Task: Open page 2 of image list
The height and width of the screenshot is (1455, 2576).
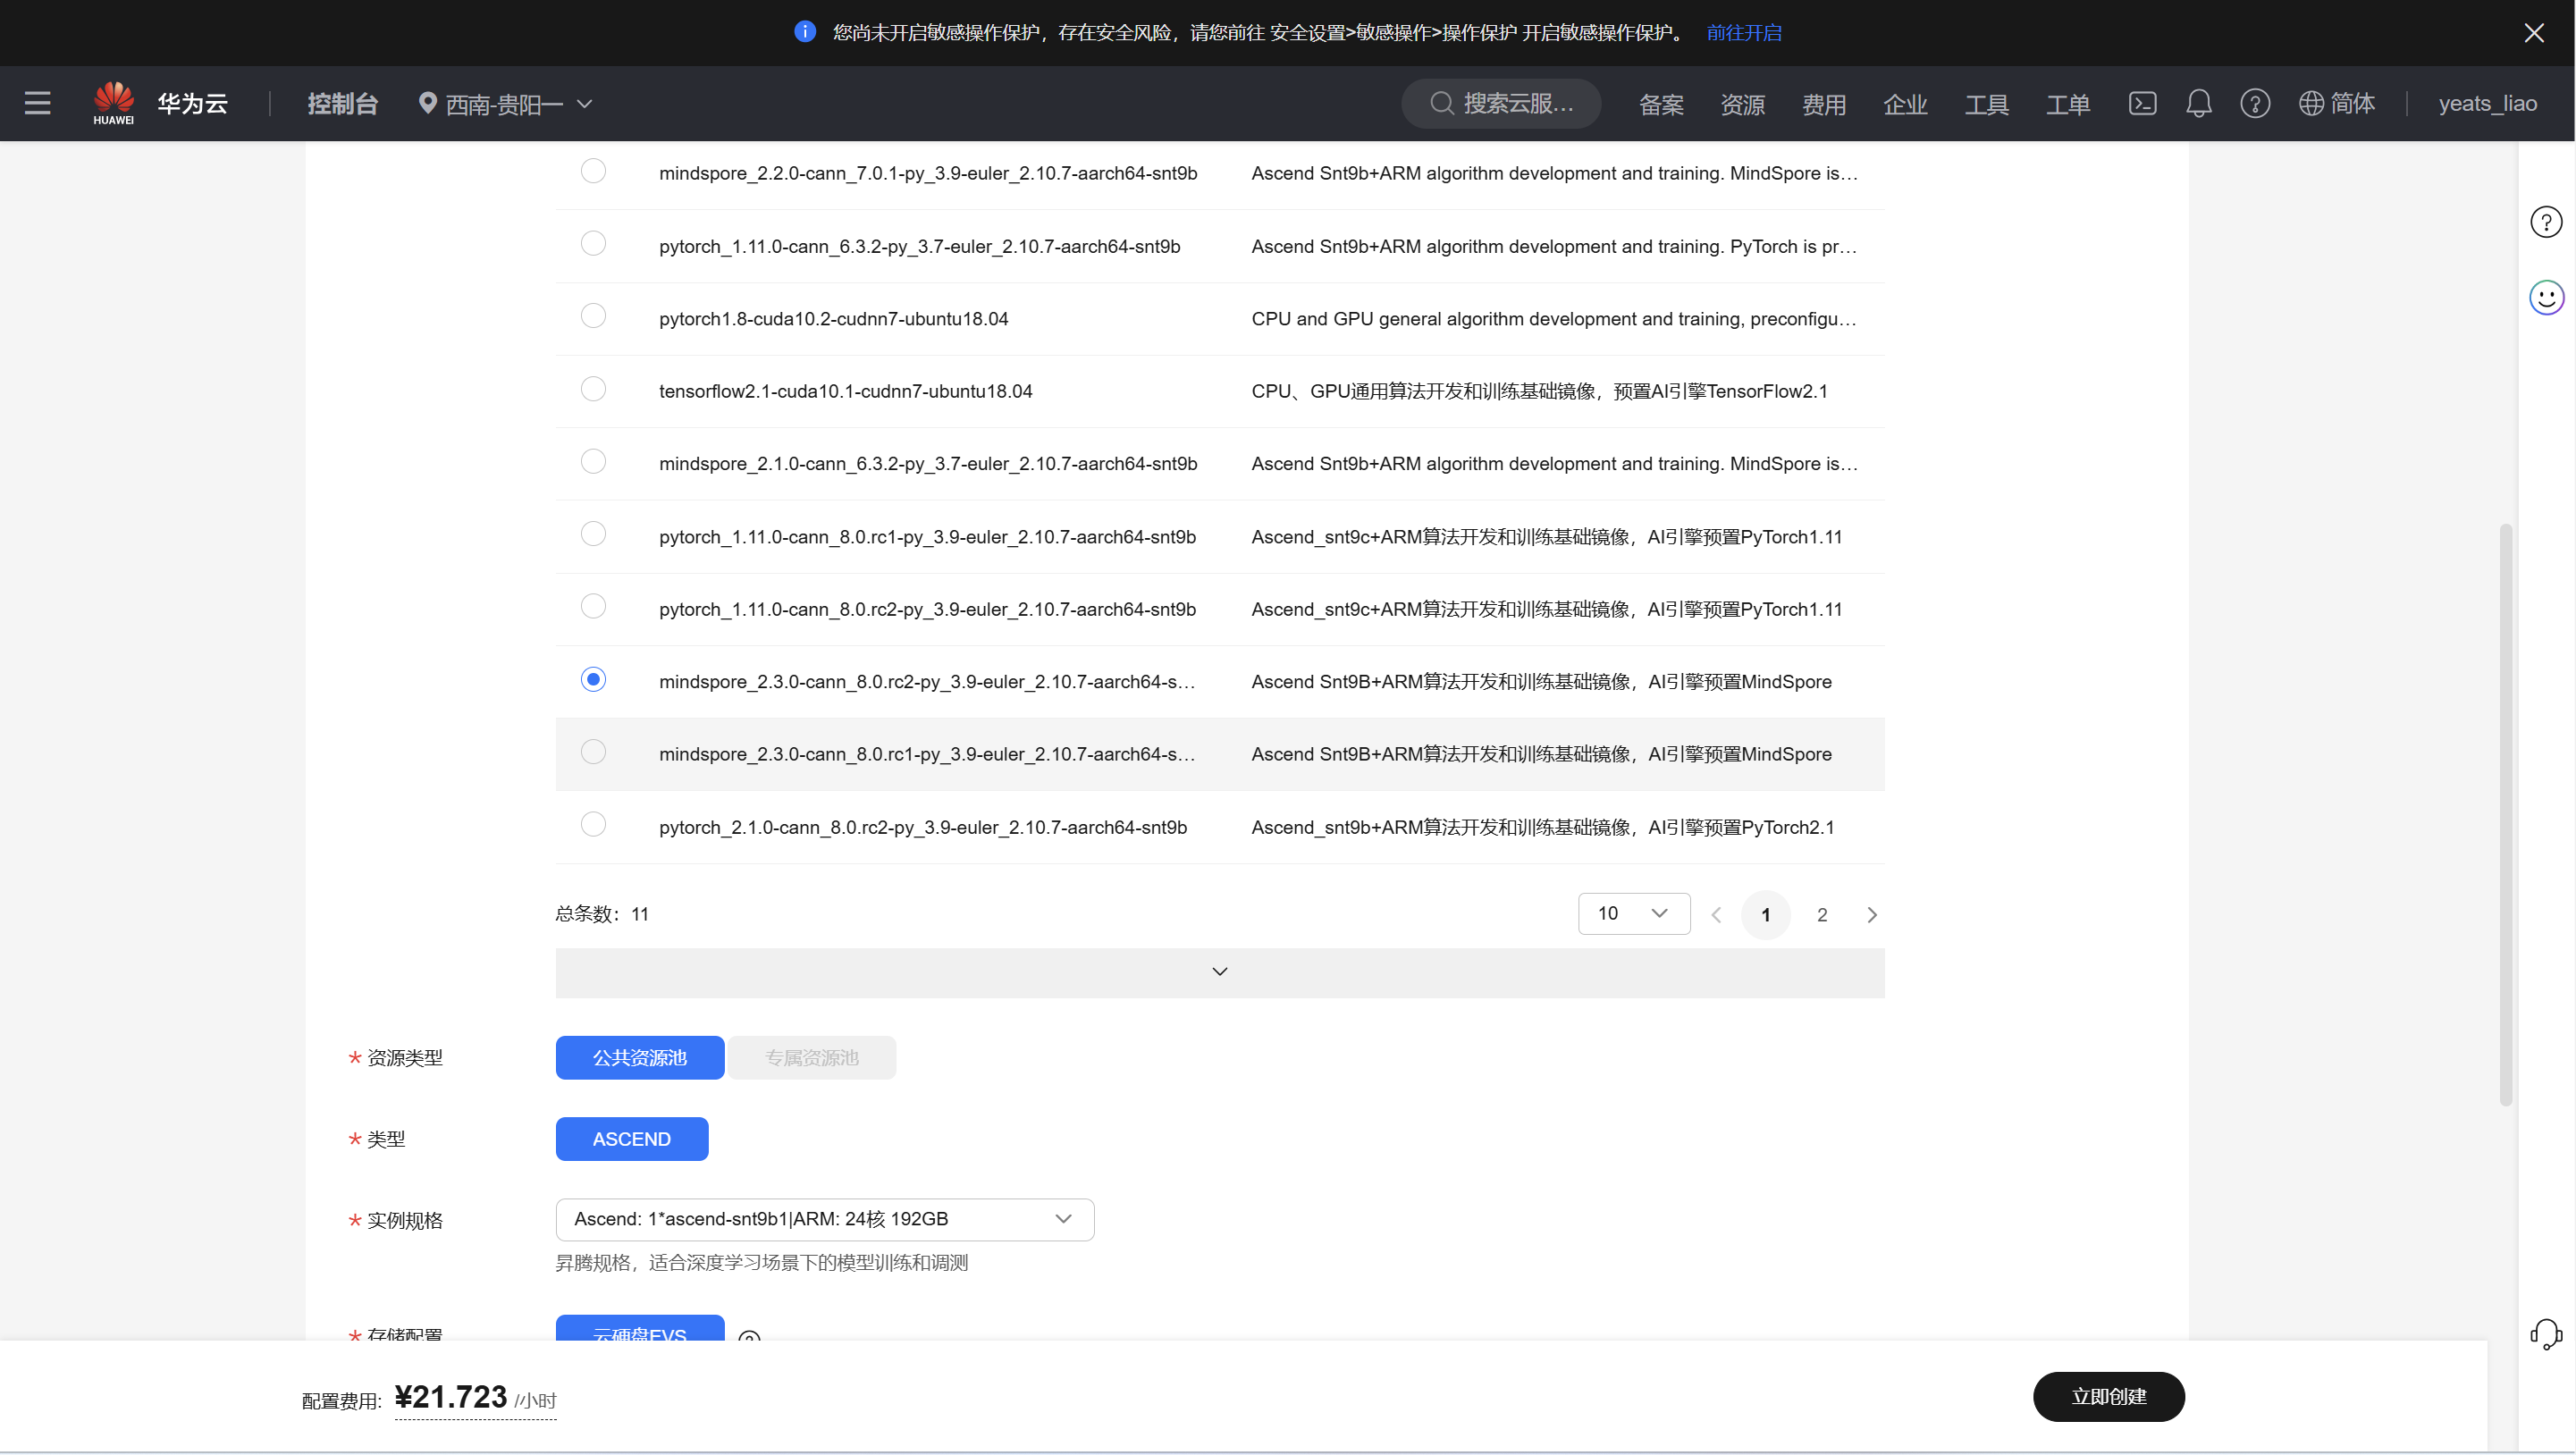Action: 1821,914
